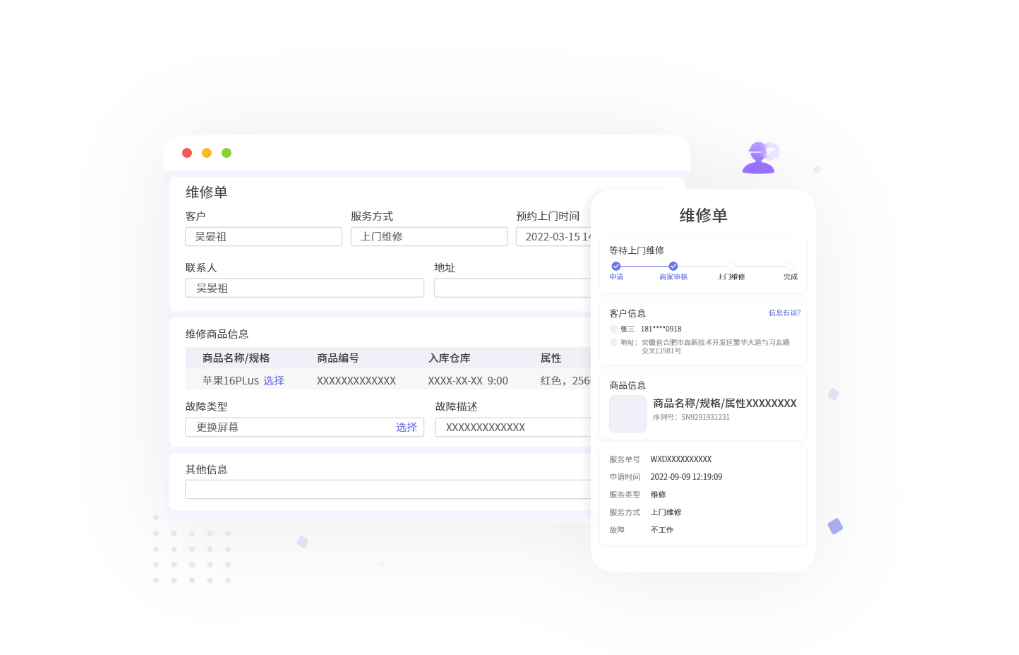Click the 客户 input field

click(263, 237)
